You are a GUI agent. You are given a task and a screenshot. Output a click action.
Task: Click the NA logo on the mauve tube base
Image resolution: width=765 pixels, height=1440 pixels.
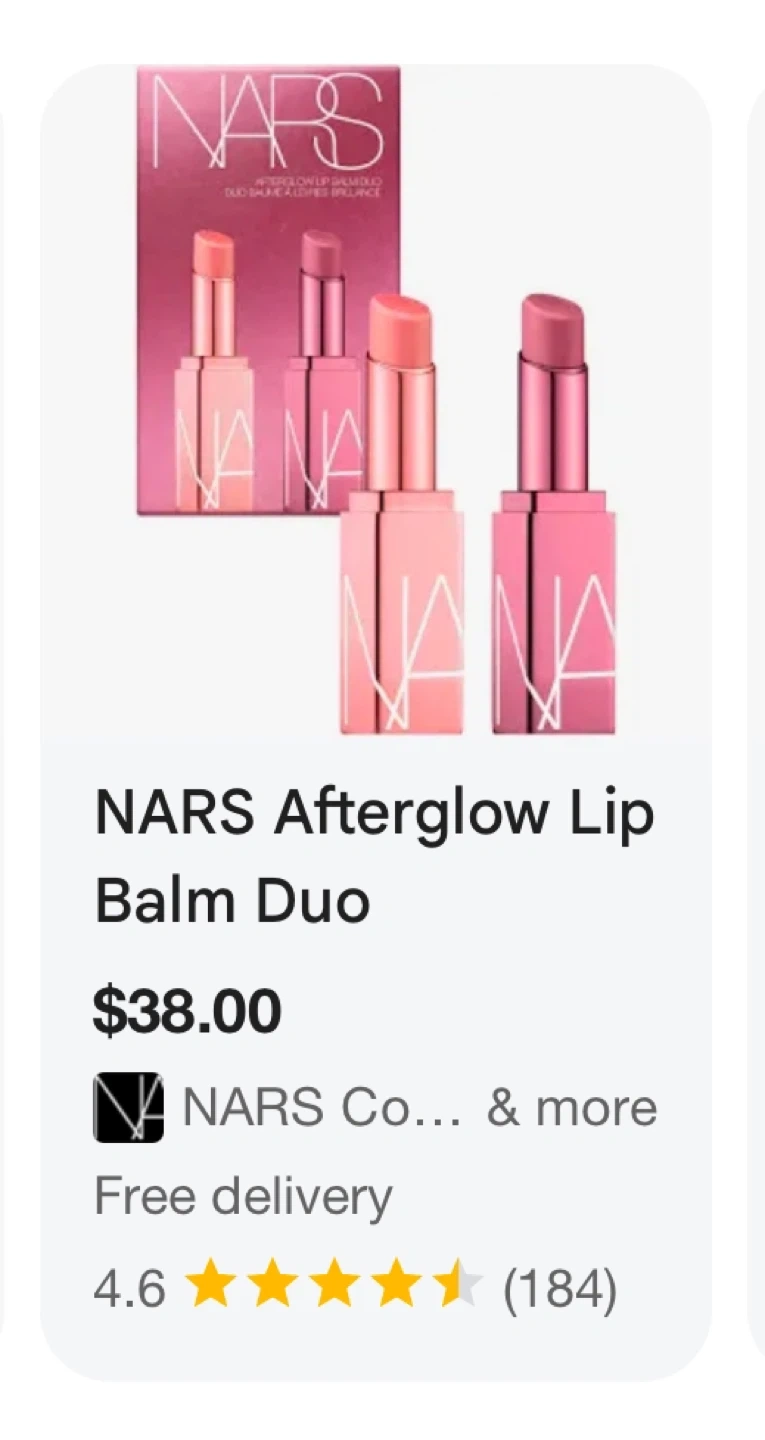tap(554, 650)
